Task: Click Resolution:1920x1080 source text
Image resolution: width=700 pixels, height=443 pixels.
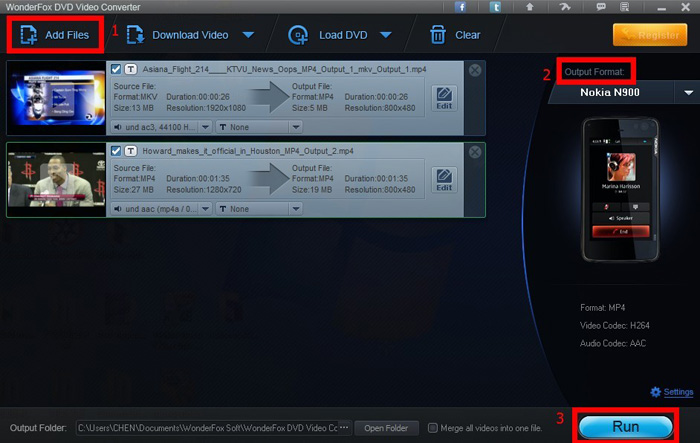Action: tap(206, 108)
